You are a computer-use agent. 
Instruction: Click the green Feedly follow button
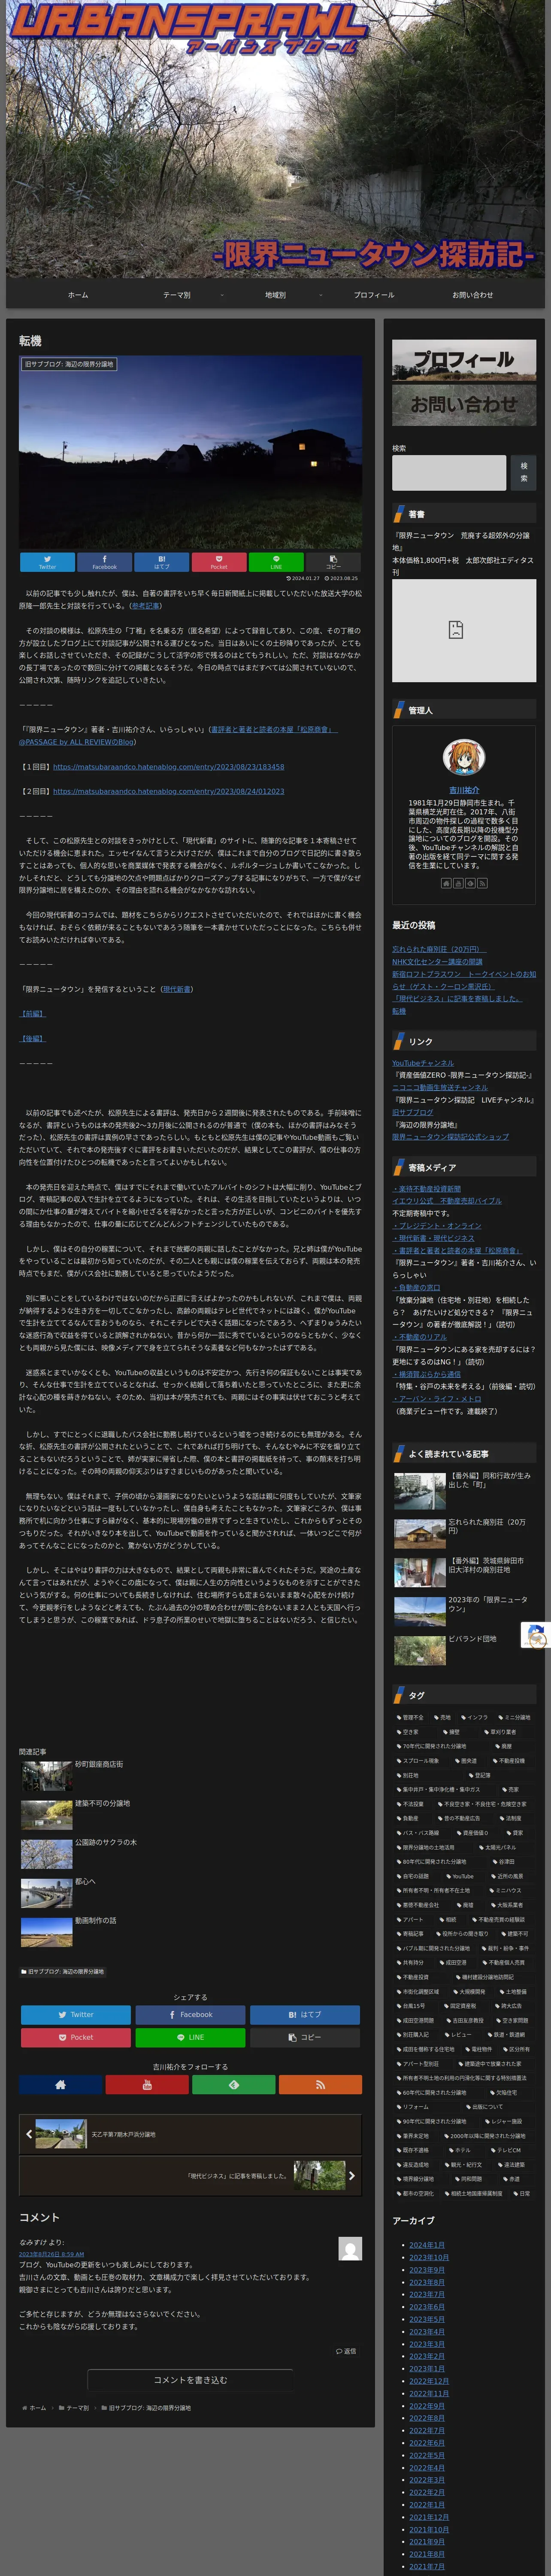click(233, 2085)
